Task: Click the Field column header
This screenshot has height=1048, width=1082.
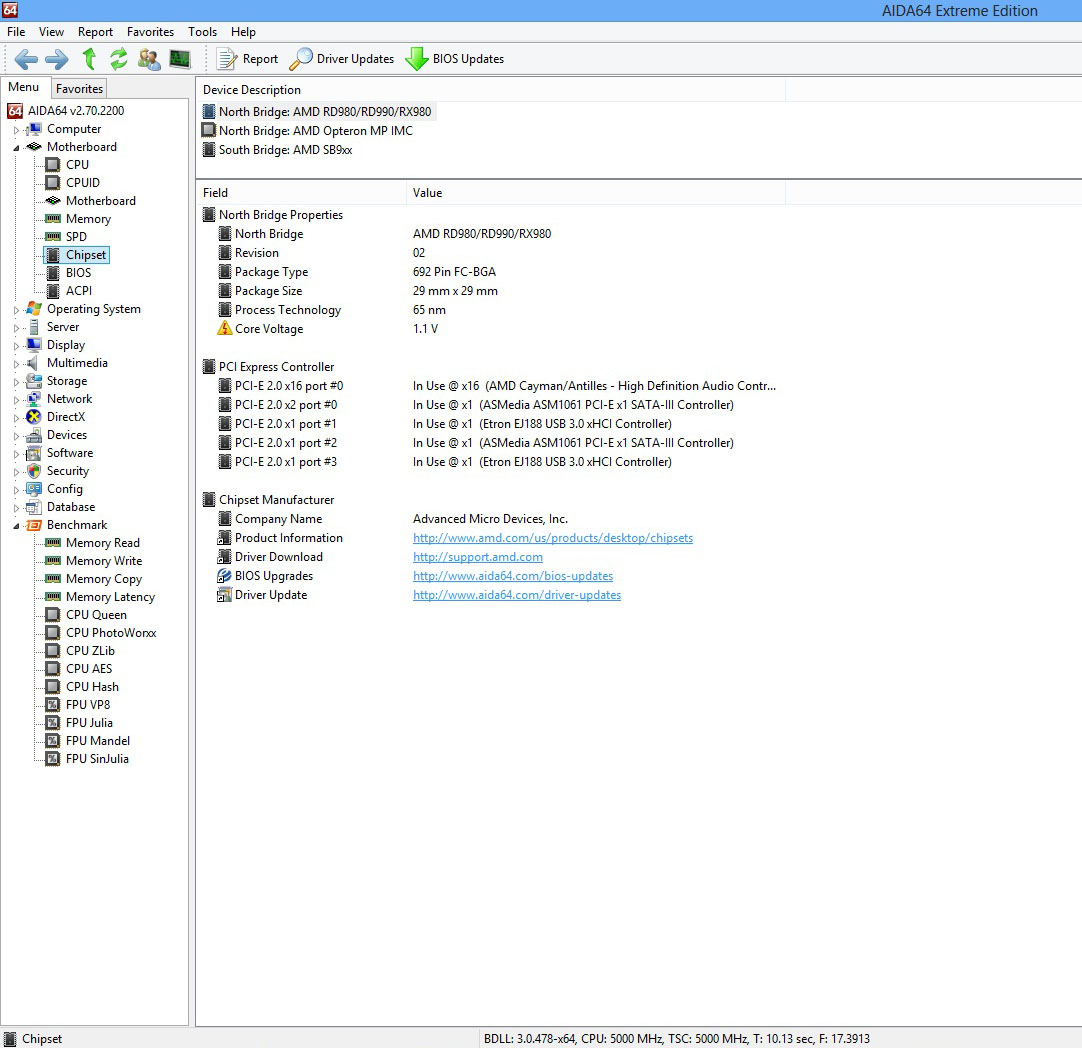Action: (x=302, y=193)
